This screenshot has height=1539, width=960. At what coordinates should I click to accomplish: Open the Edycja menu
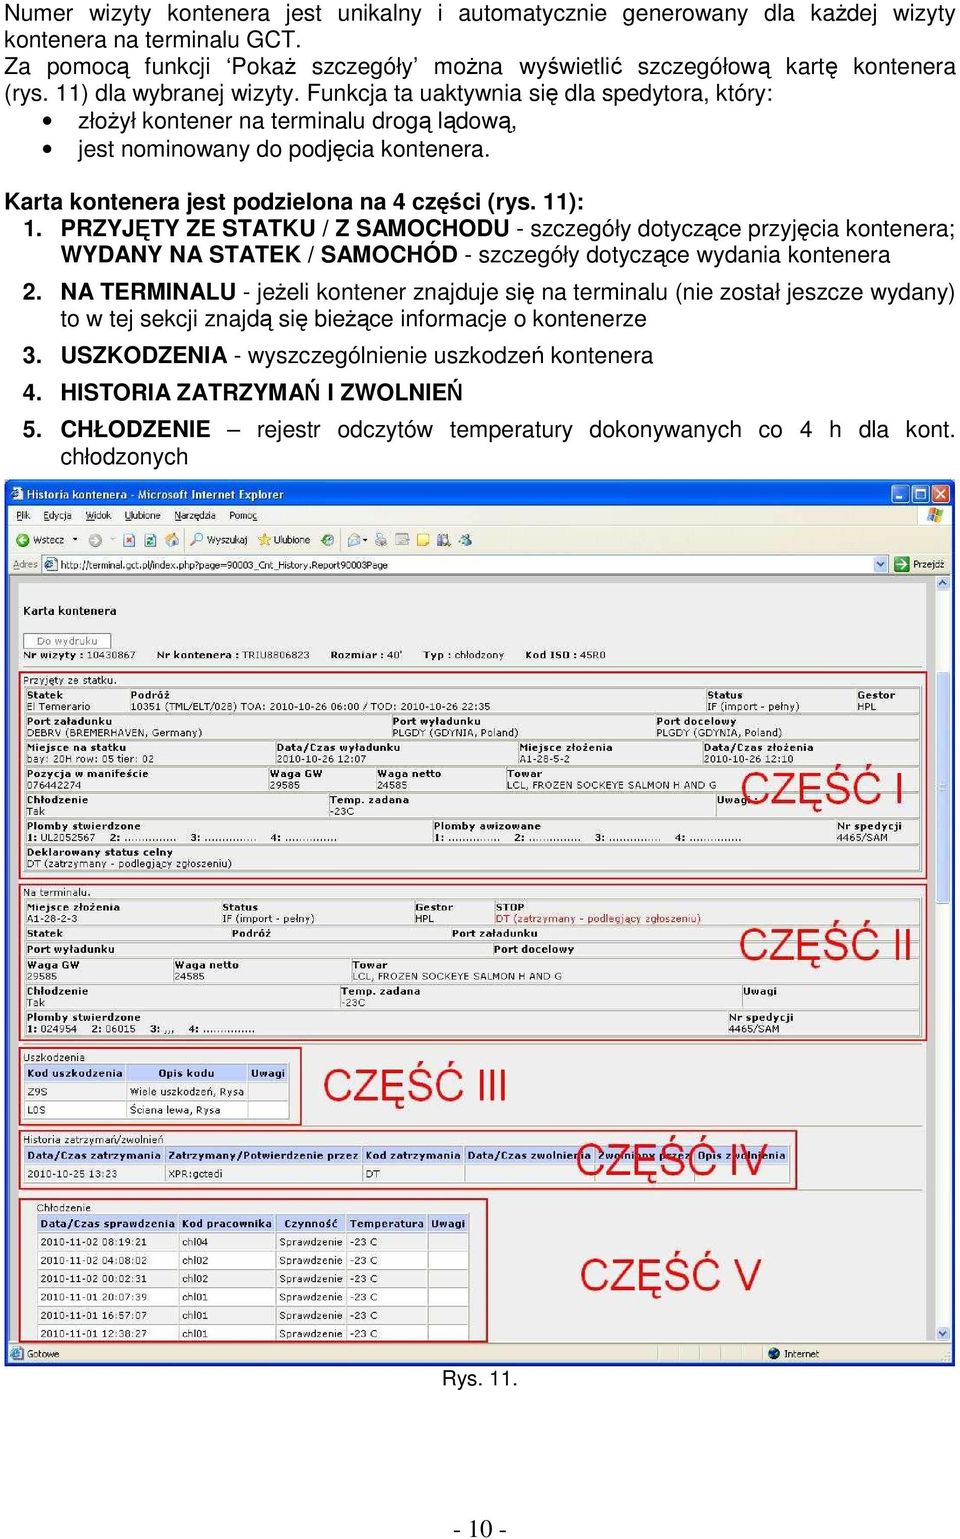coord(57,516)
